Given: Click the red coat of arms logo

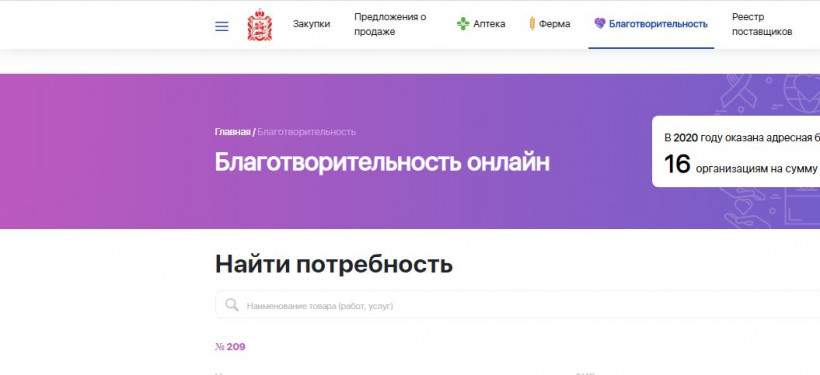Looking at the screenshot, I should pos(259,25).
